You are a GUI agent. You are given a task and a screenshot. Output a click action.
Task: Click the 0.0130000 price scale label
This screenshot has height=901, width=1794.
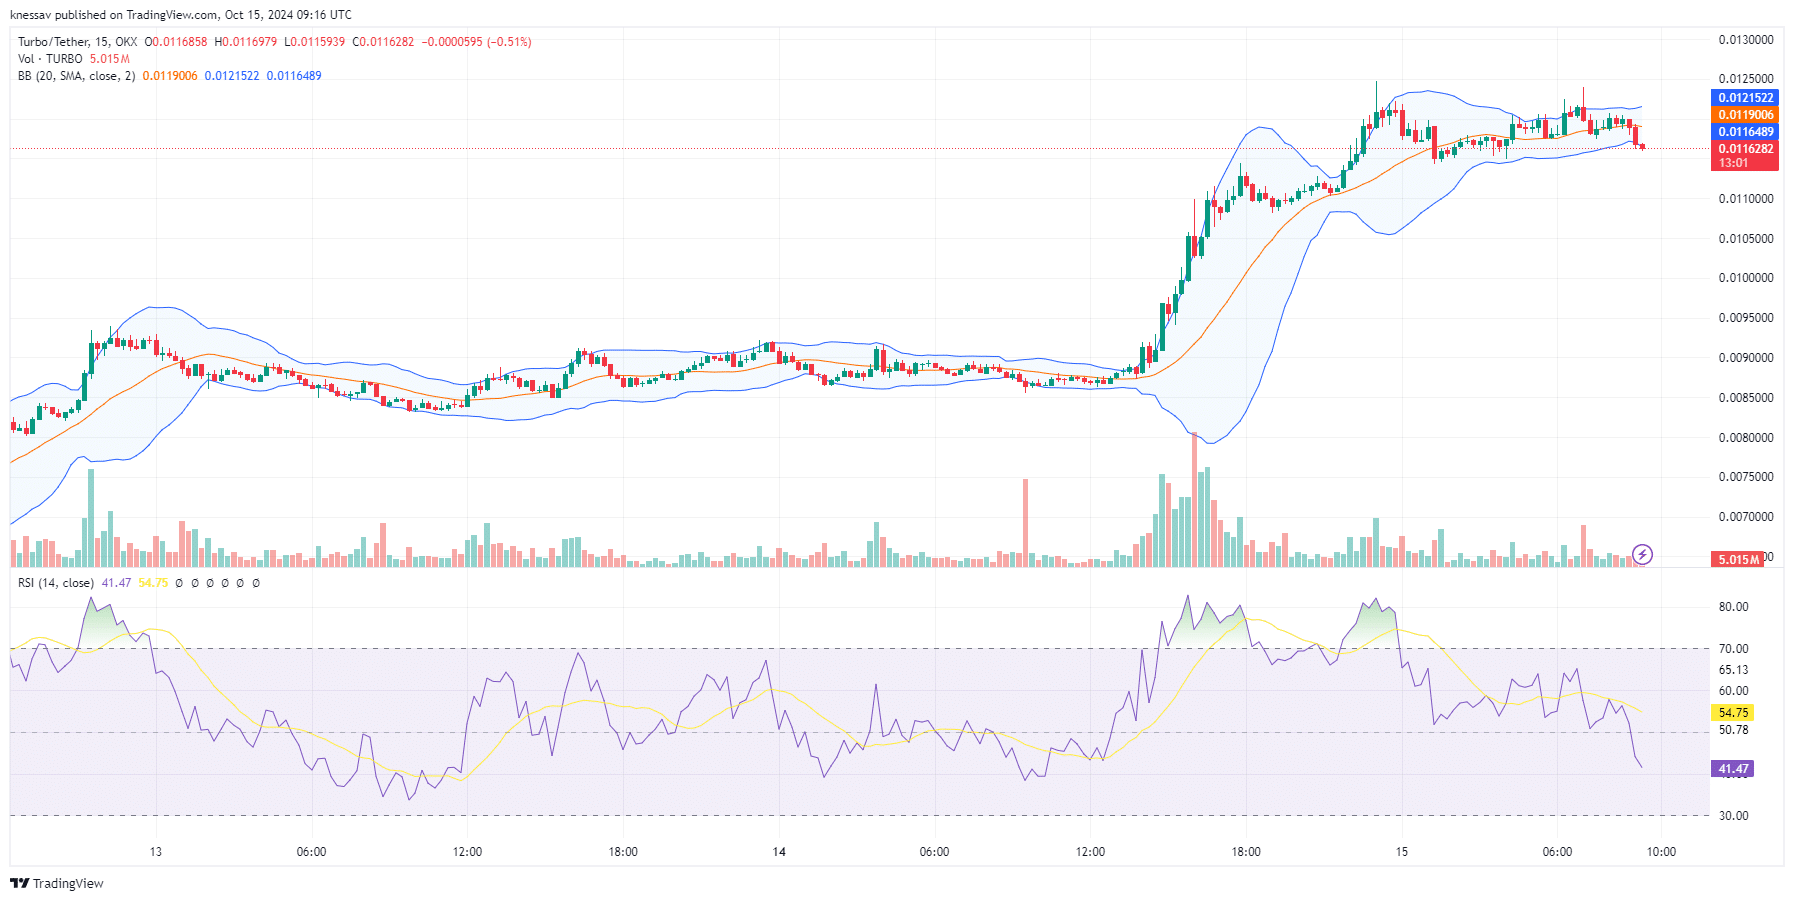pos(1746,40)
